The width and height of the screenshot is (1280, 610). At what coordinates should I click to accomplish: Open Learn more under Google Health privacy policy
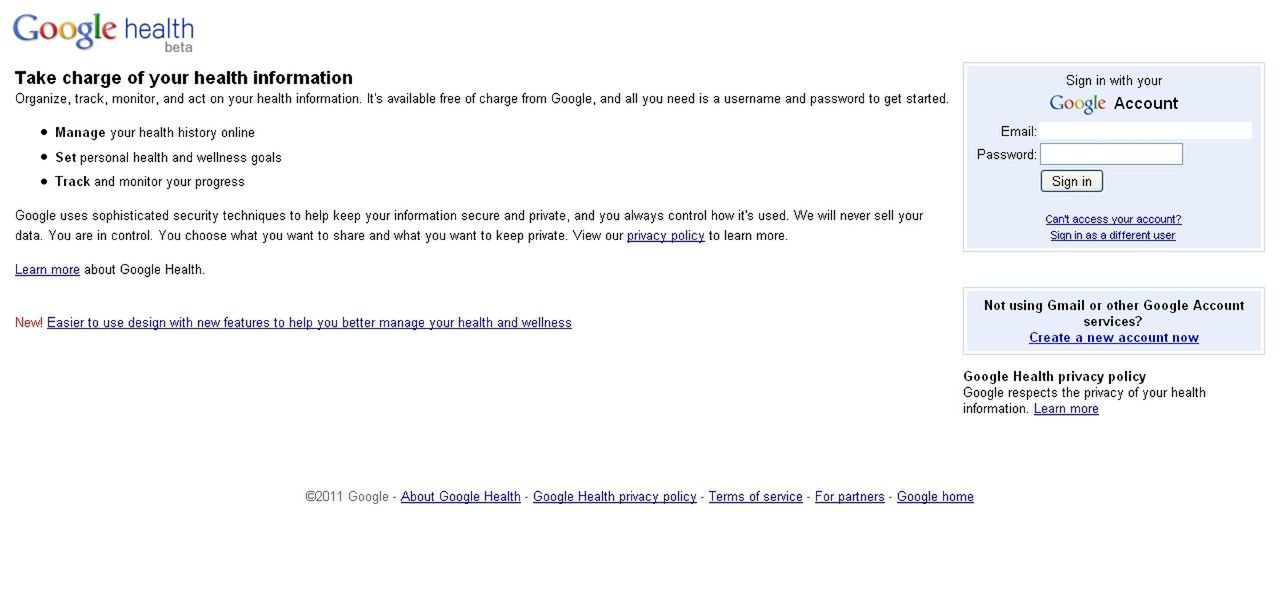(1066, 409)
